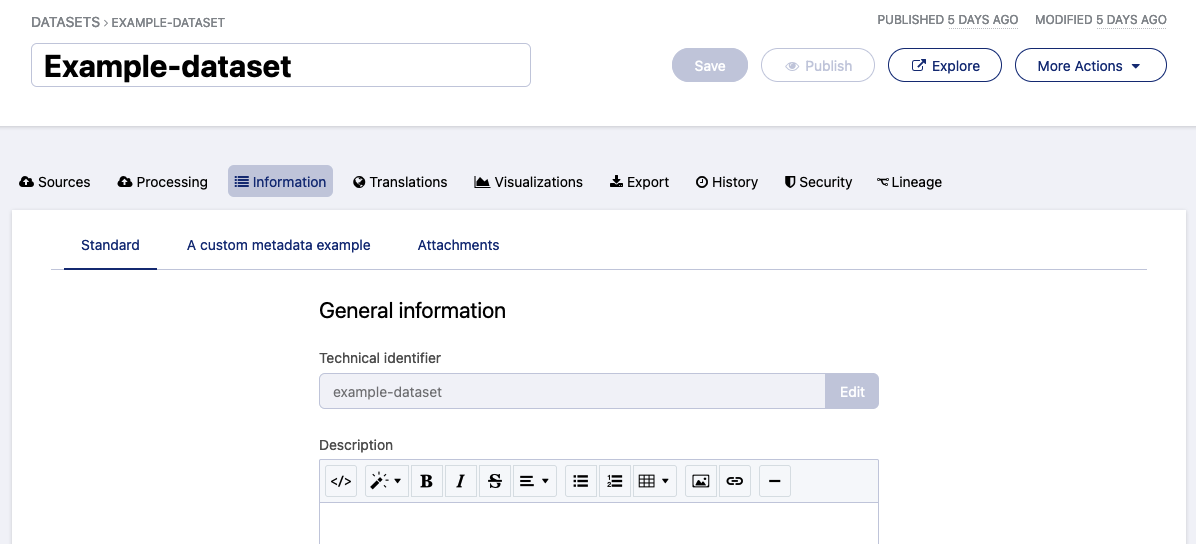This screenshot has height=544, width=1196.
Task: Click the Explore button
Action: (945, 66)
